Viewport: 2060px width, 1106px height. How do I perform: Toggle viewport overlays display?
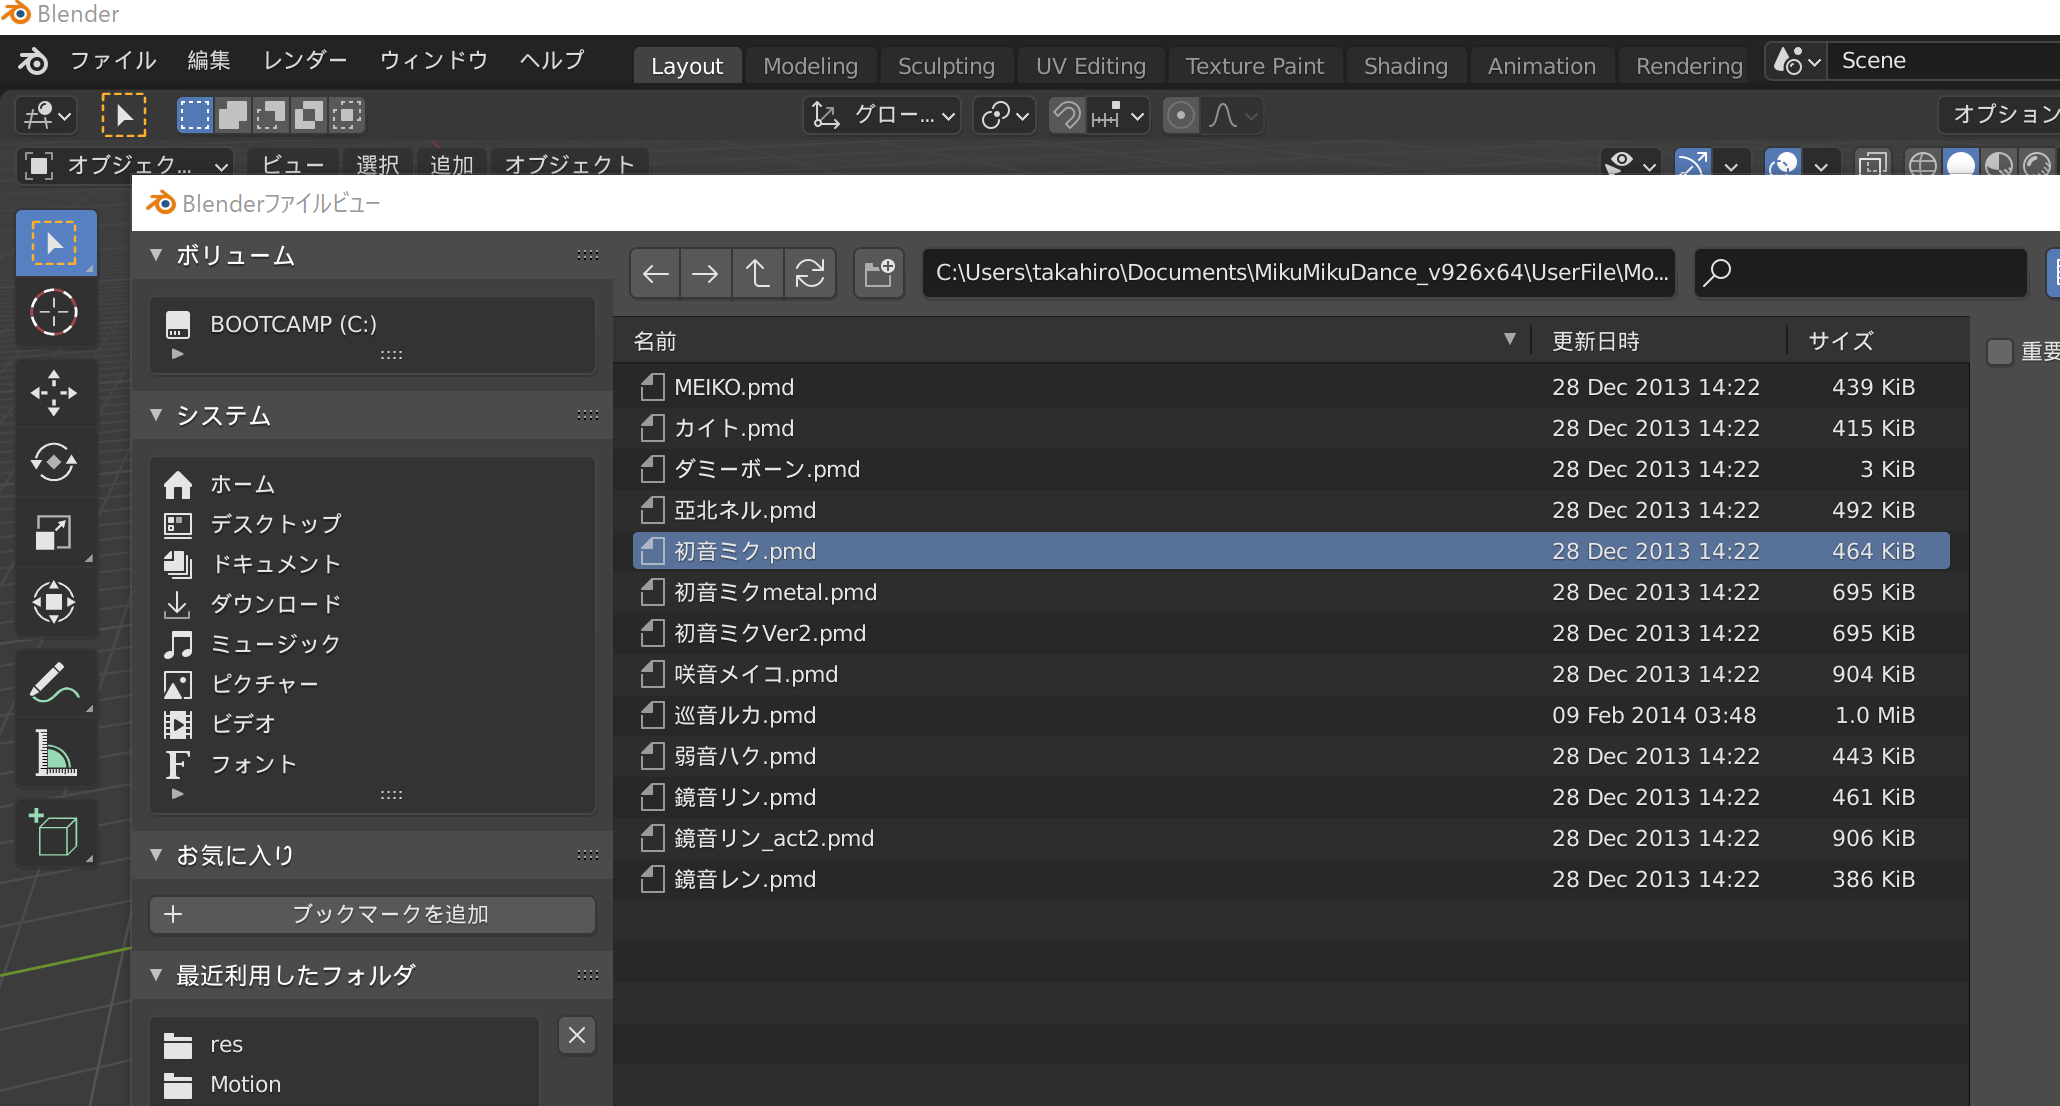1784,163
